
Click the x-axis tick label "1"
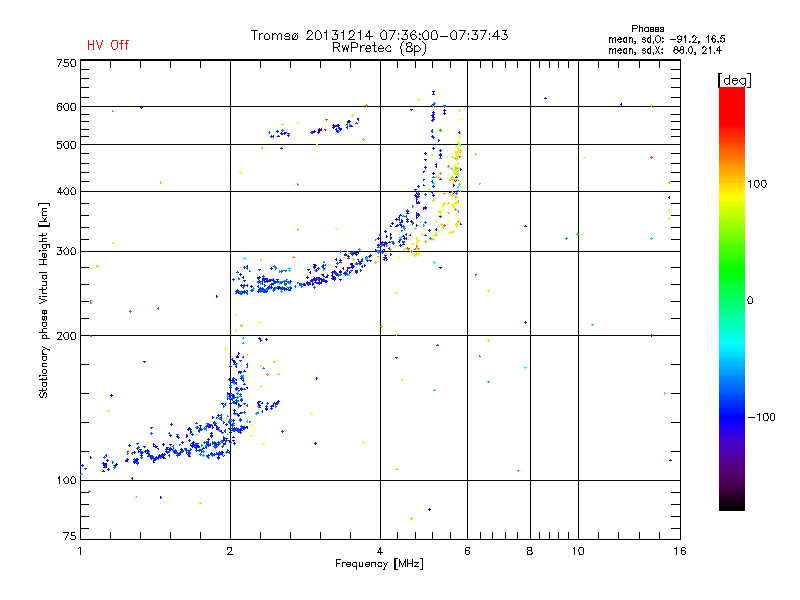pos(81,551)
